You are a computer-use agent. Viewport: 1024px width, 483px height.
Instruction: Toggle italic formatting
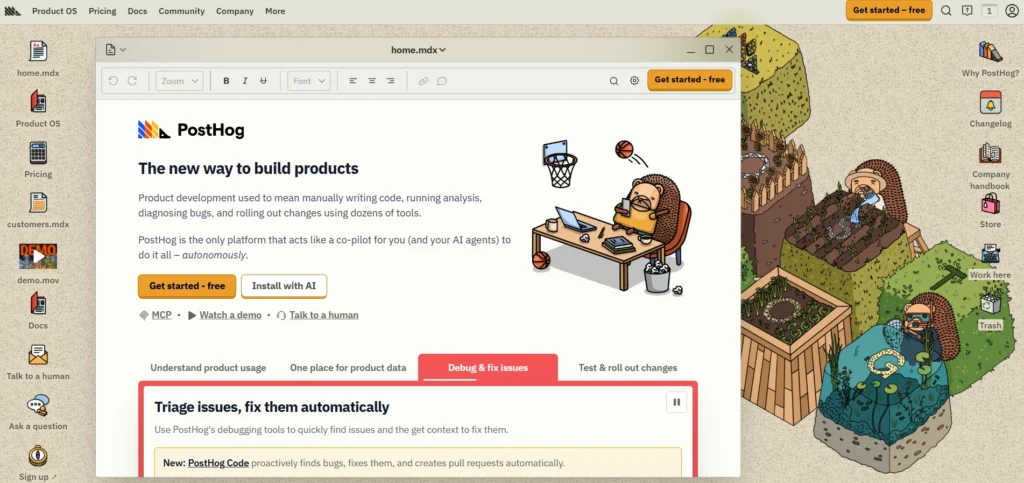(245, 81)
